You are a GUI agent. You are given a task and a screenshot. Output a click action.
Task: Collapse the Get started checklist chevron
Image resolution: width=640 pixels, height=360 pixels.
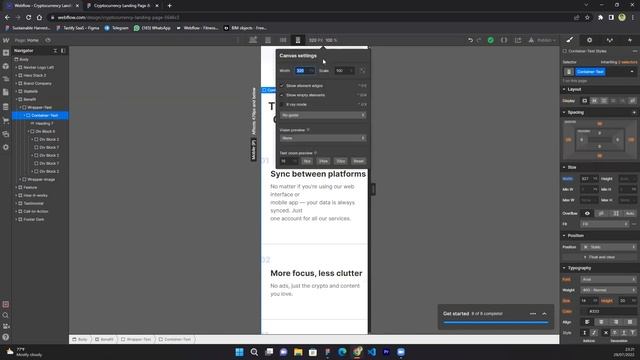pyautogui.click(x=544, y=313)
